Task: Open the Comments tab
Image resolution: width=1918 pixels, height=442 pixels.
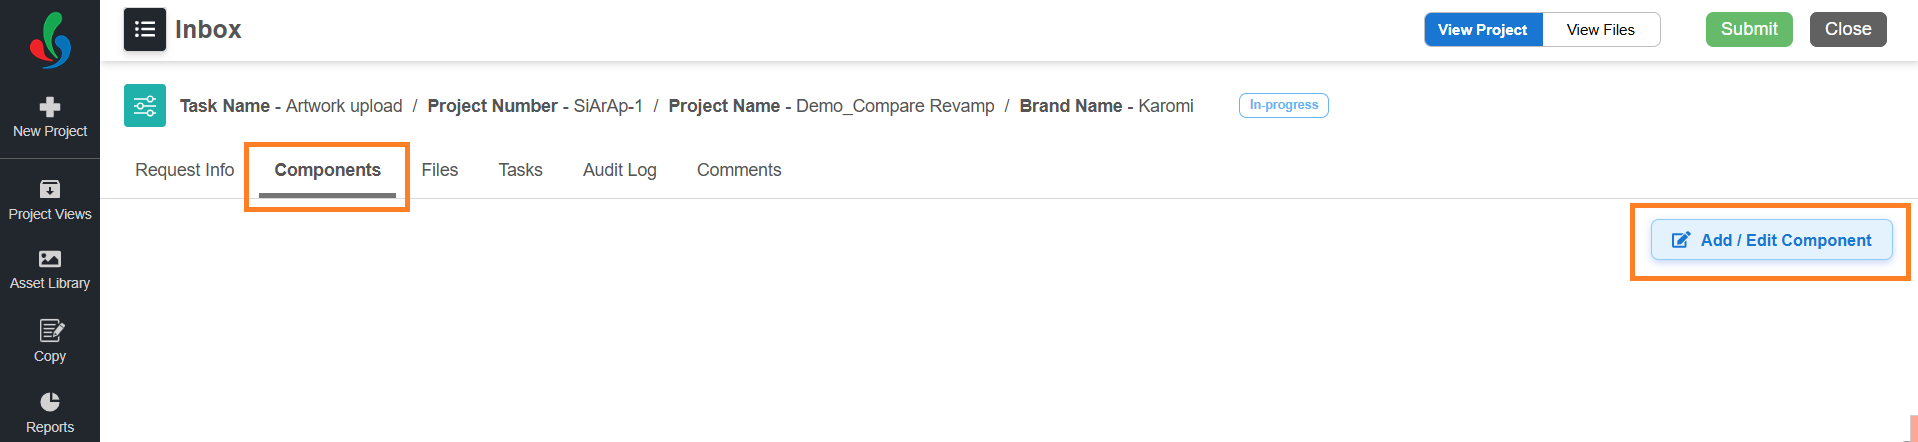Action: pos(738,170)
